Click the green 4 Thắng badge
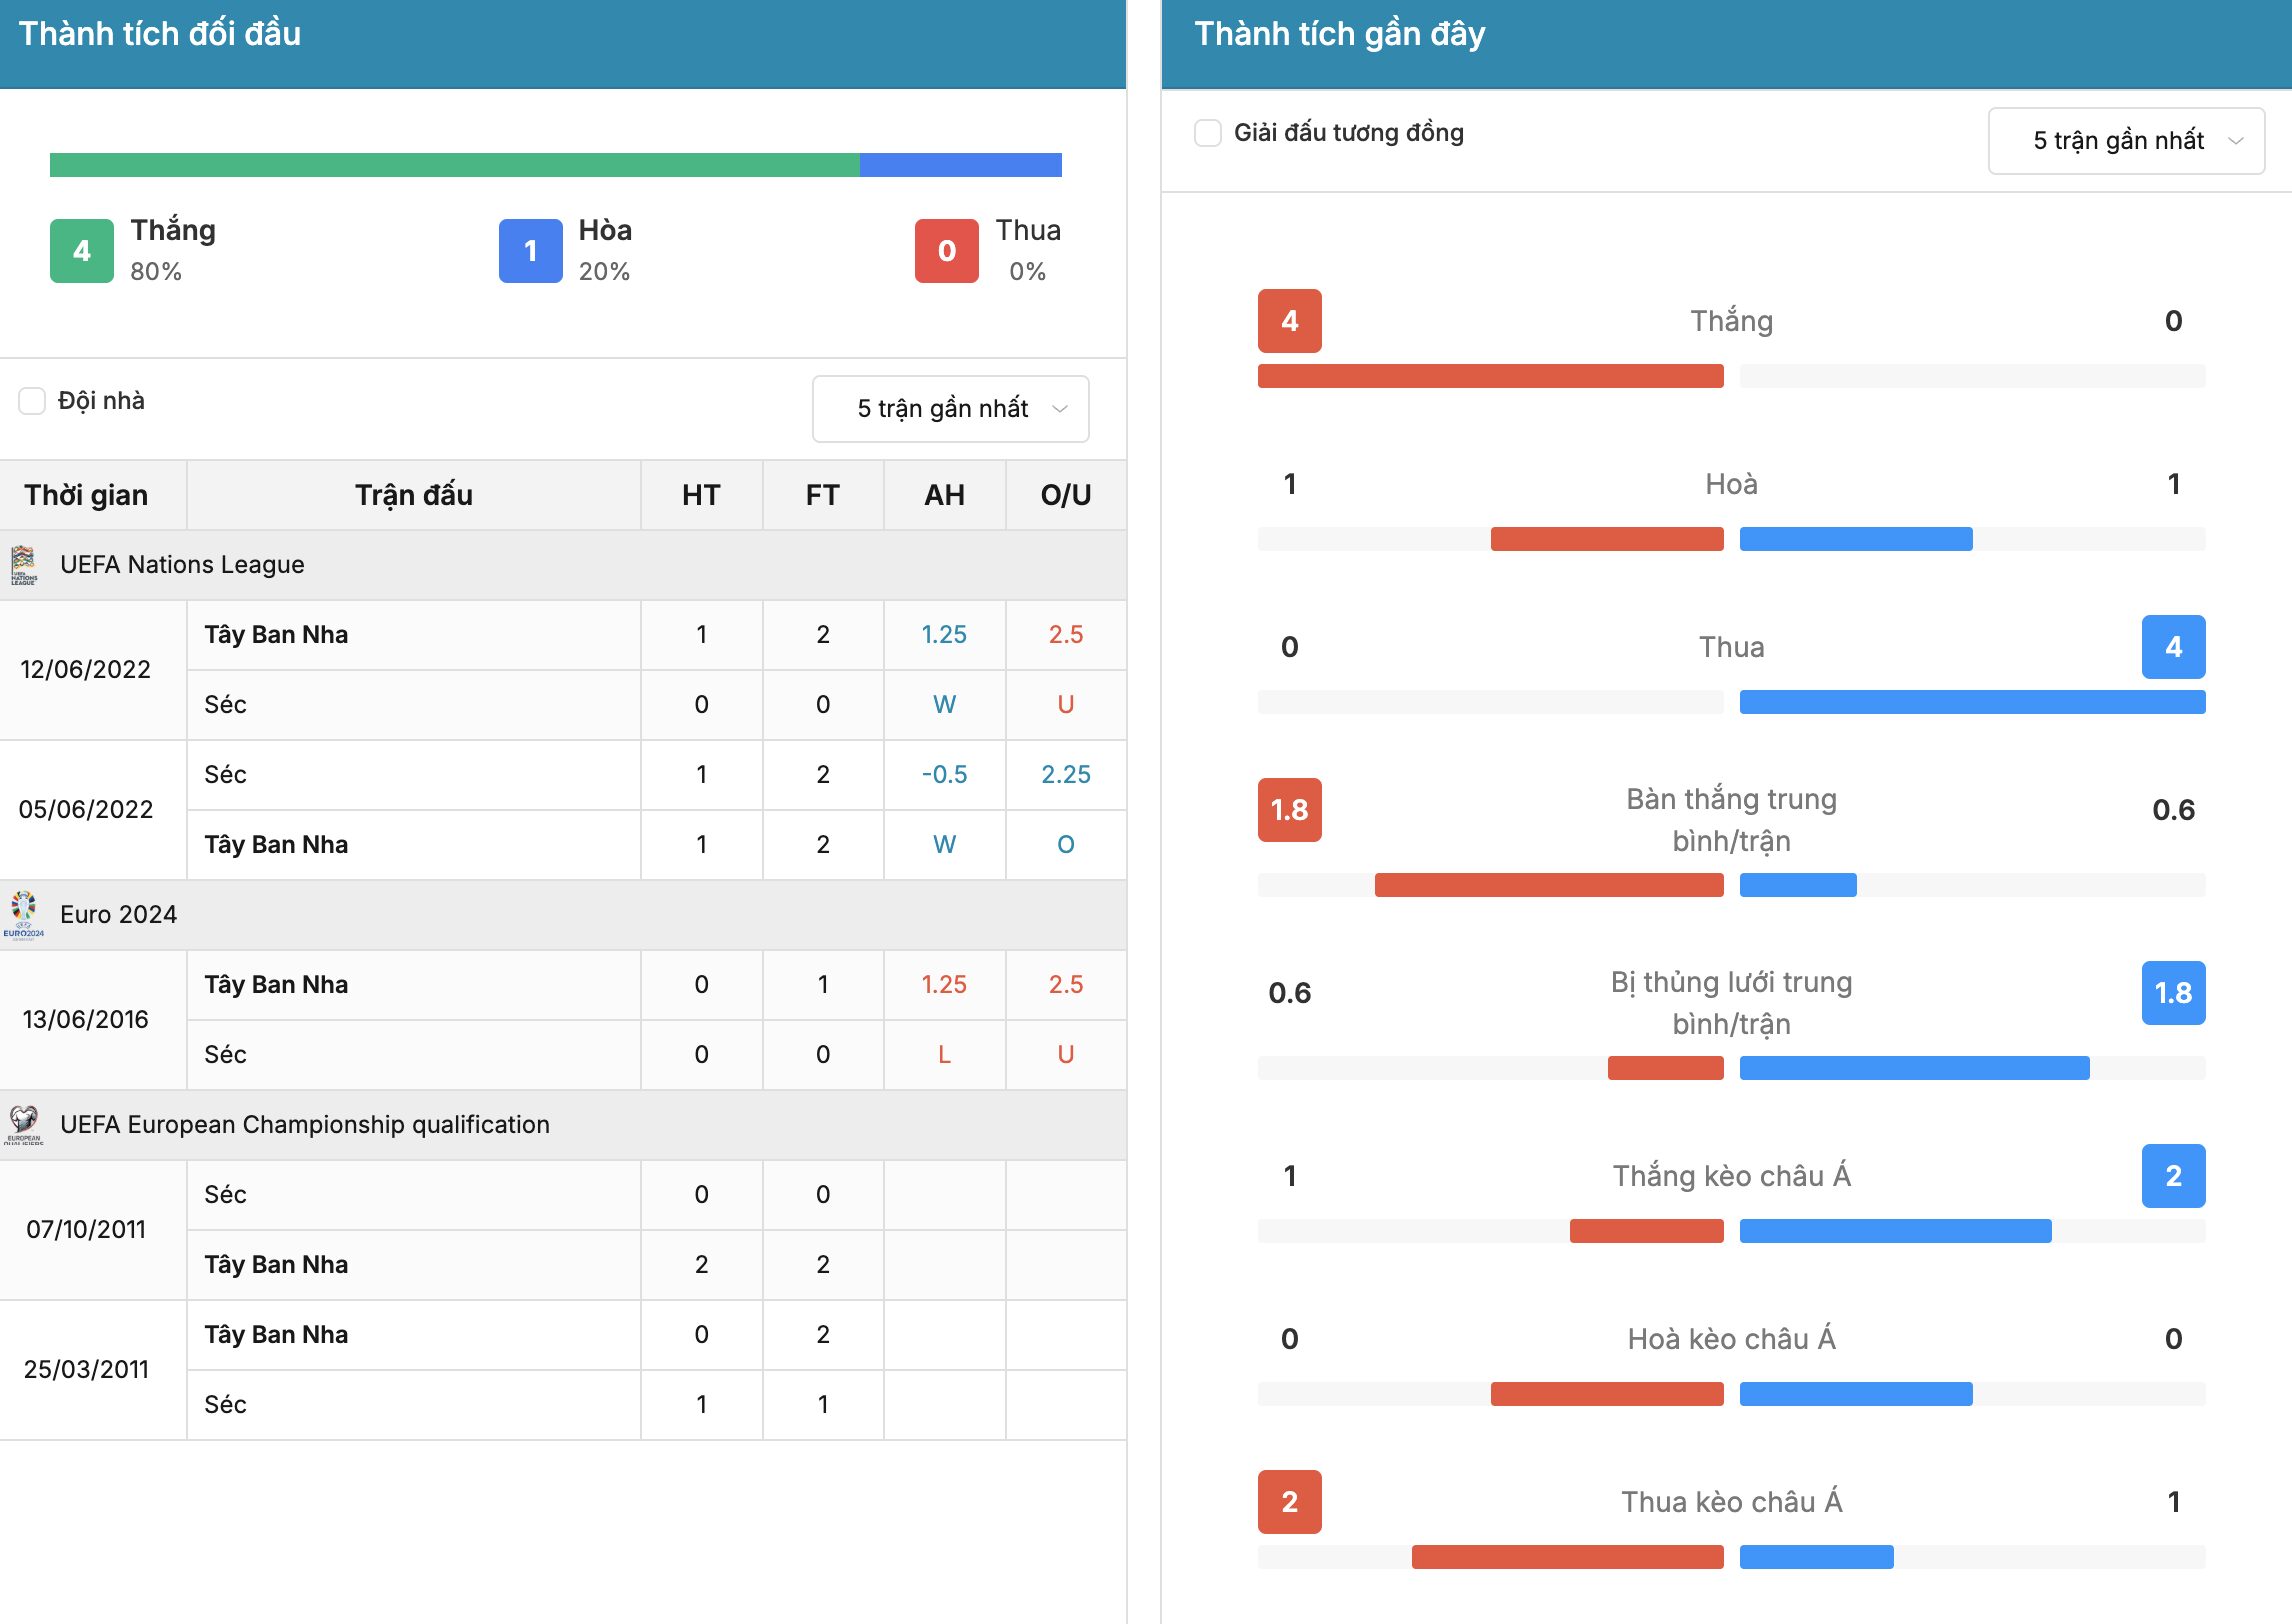Screen dimensions: 2292x1624 (82, 251)
